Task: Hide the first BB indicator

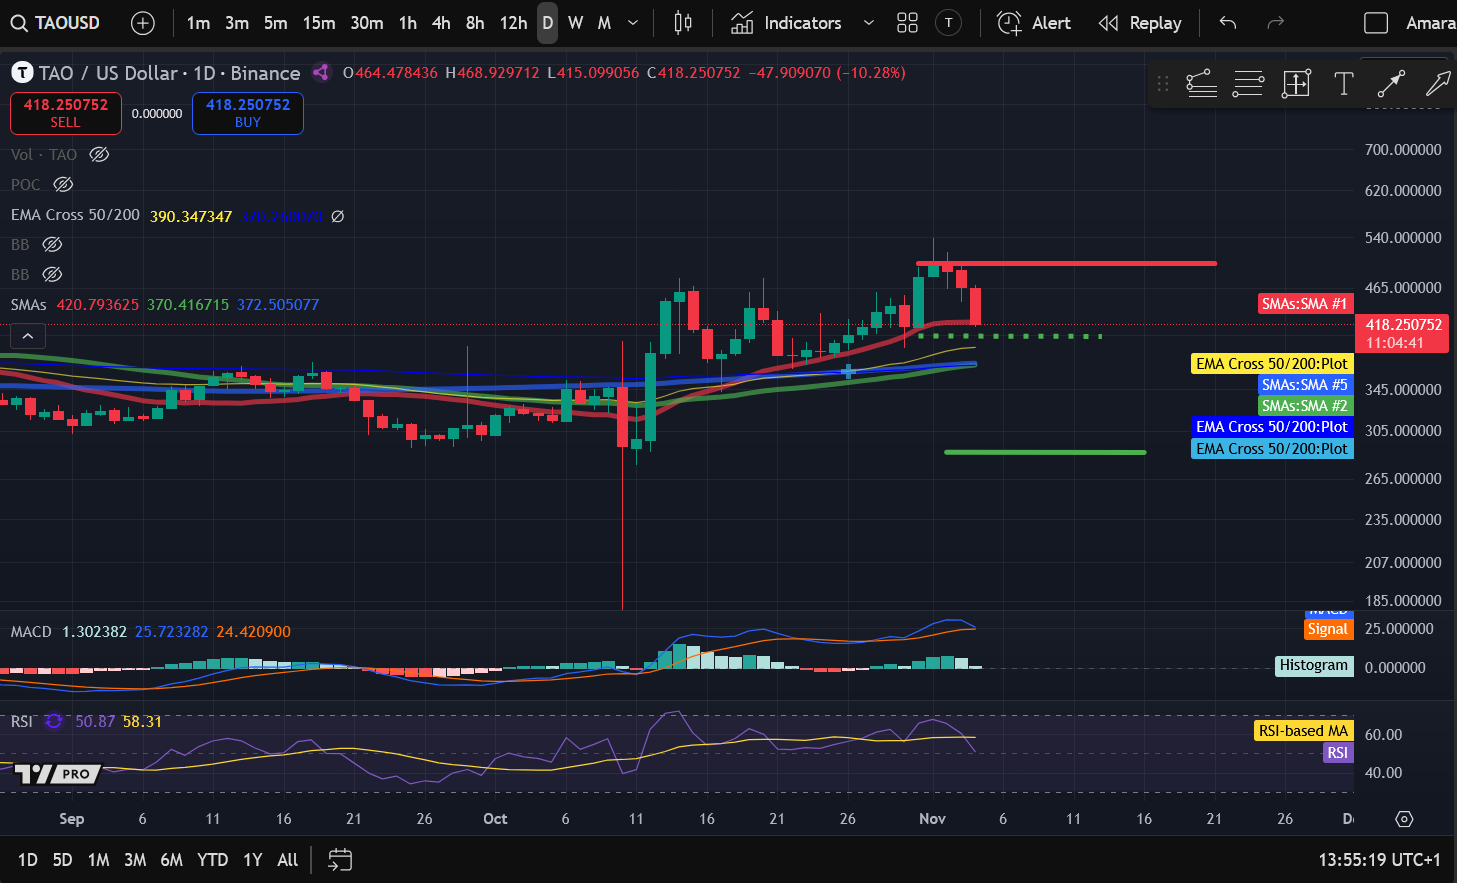Action: (x=51, y=244)
